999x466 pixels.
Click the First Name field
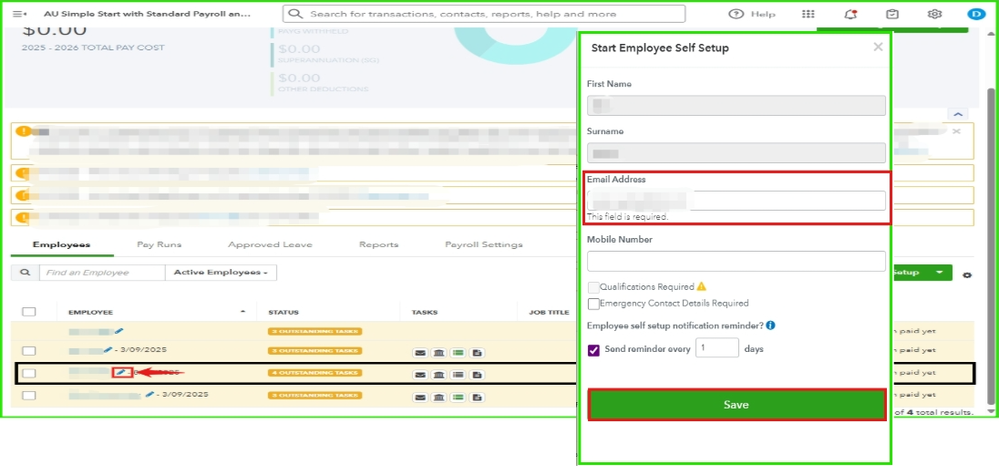[x=736, y=105]
